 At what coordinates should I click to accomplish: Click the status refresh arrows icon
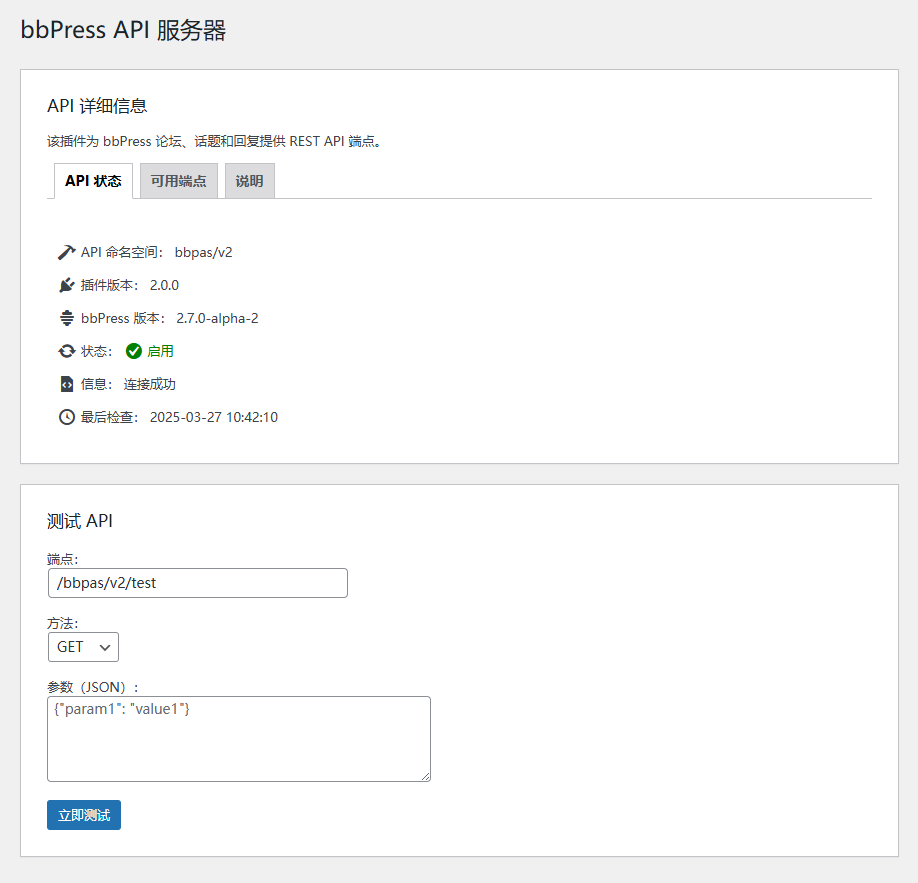click(x=67, y=351)
